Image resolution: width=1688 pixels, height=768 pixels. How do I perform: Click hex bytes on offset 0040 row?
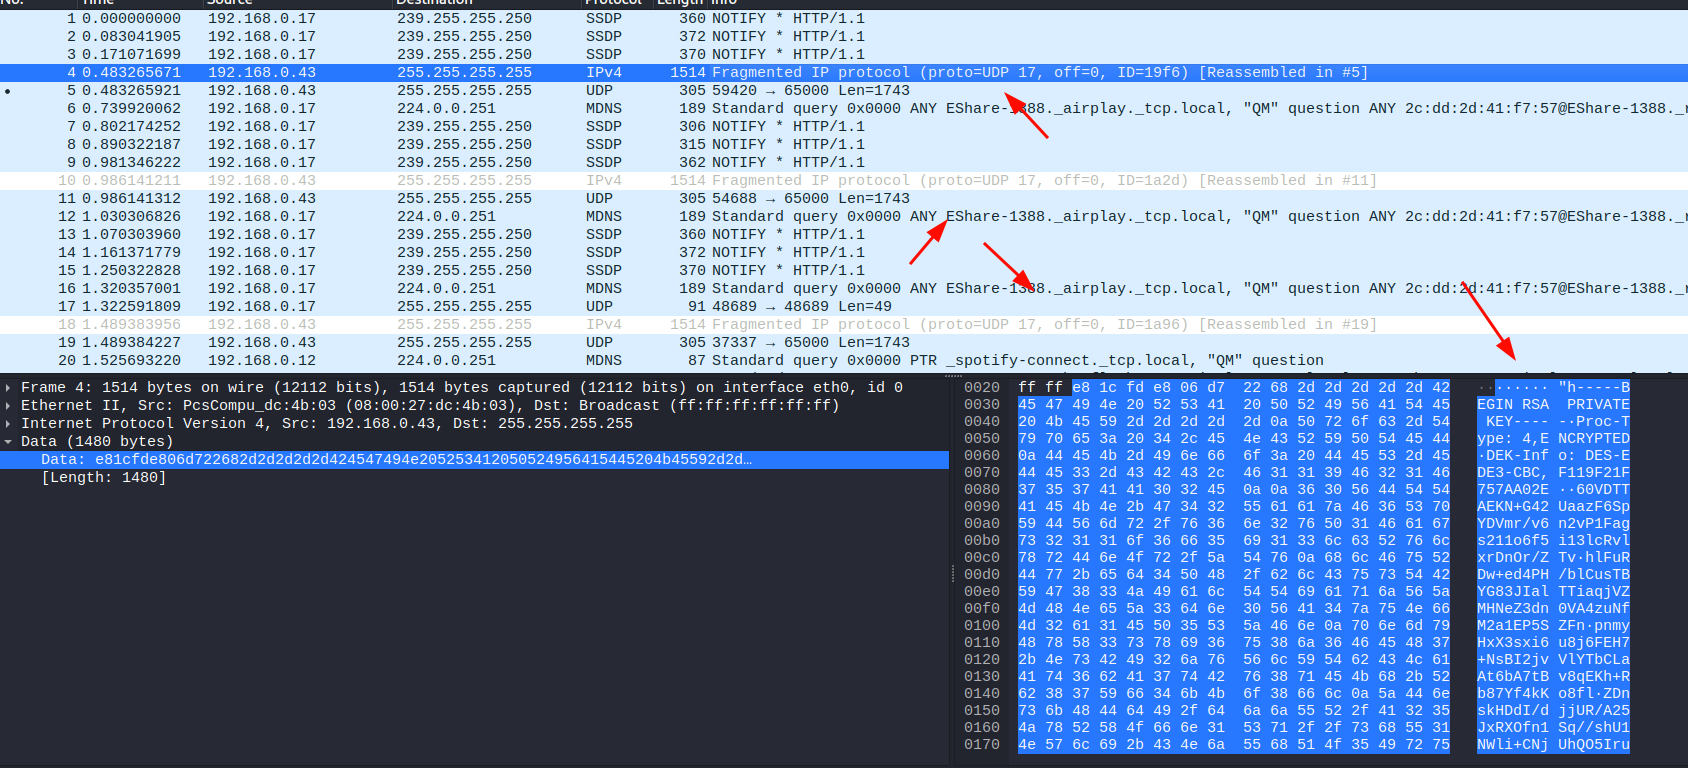1234,421
